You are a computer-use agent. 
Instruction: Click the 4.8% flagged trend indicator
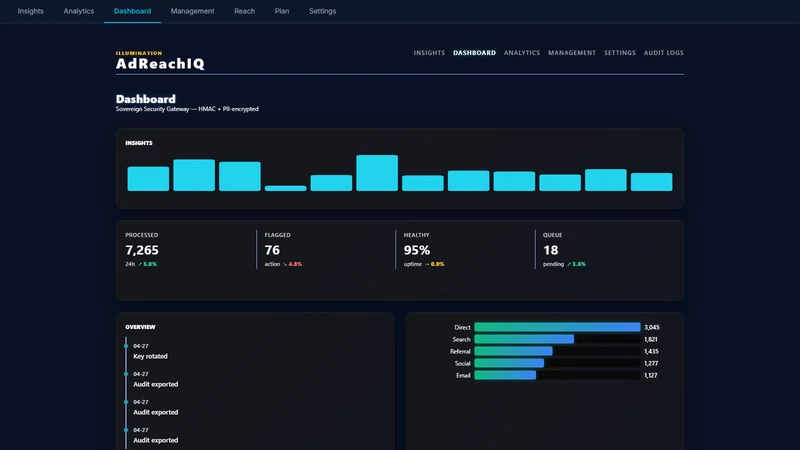(x=292, y=264)
